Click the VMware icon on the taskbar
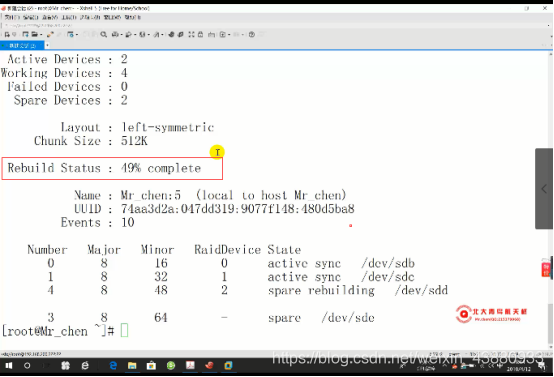Viewport: 554px width, 377px height. [228, 365]
